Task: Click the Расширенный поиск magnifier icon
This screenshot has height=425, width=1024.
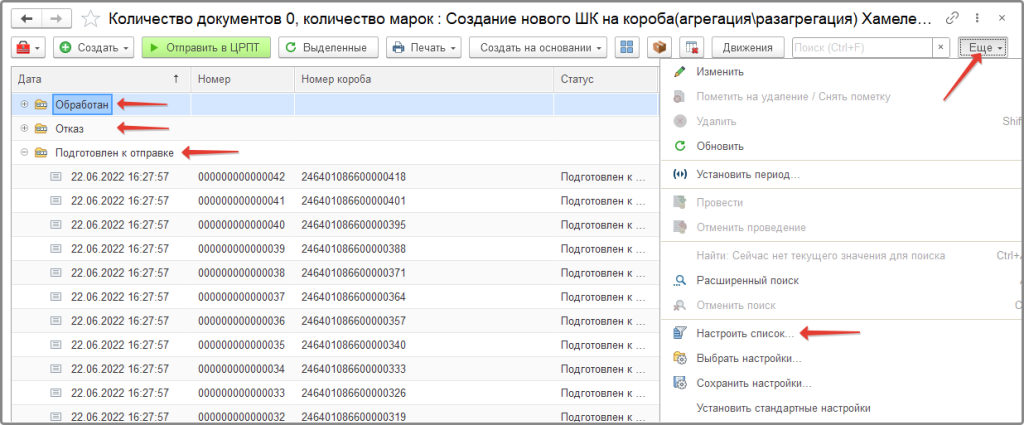Action: tap(680, 280)
